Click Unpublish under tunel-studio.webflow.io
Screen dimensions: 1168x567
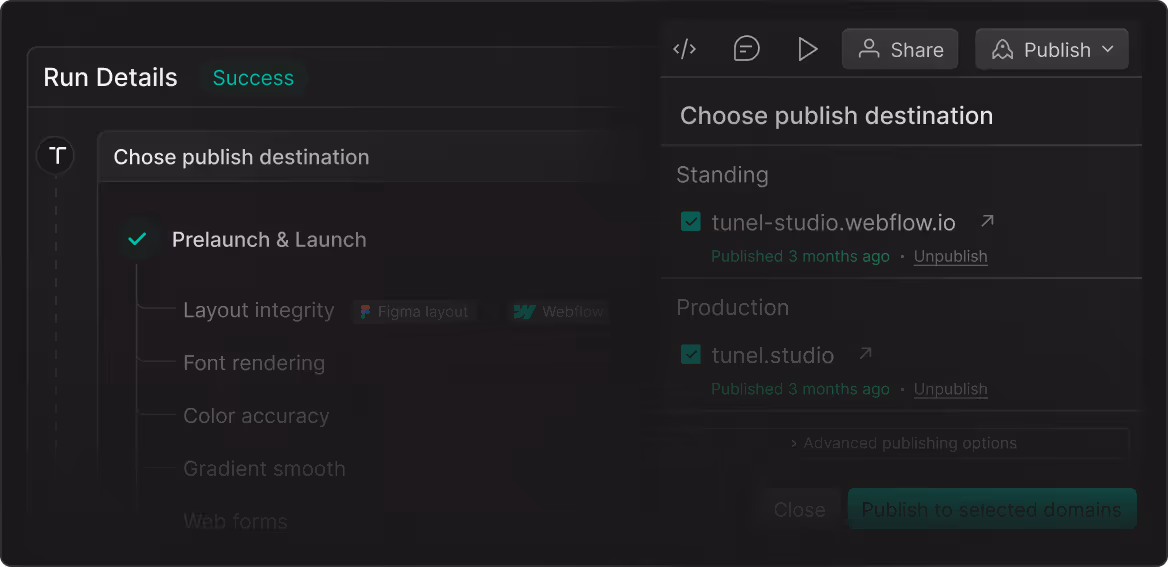click(950, 256)
